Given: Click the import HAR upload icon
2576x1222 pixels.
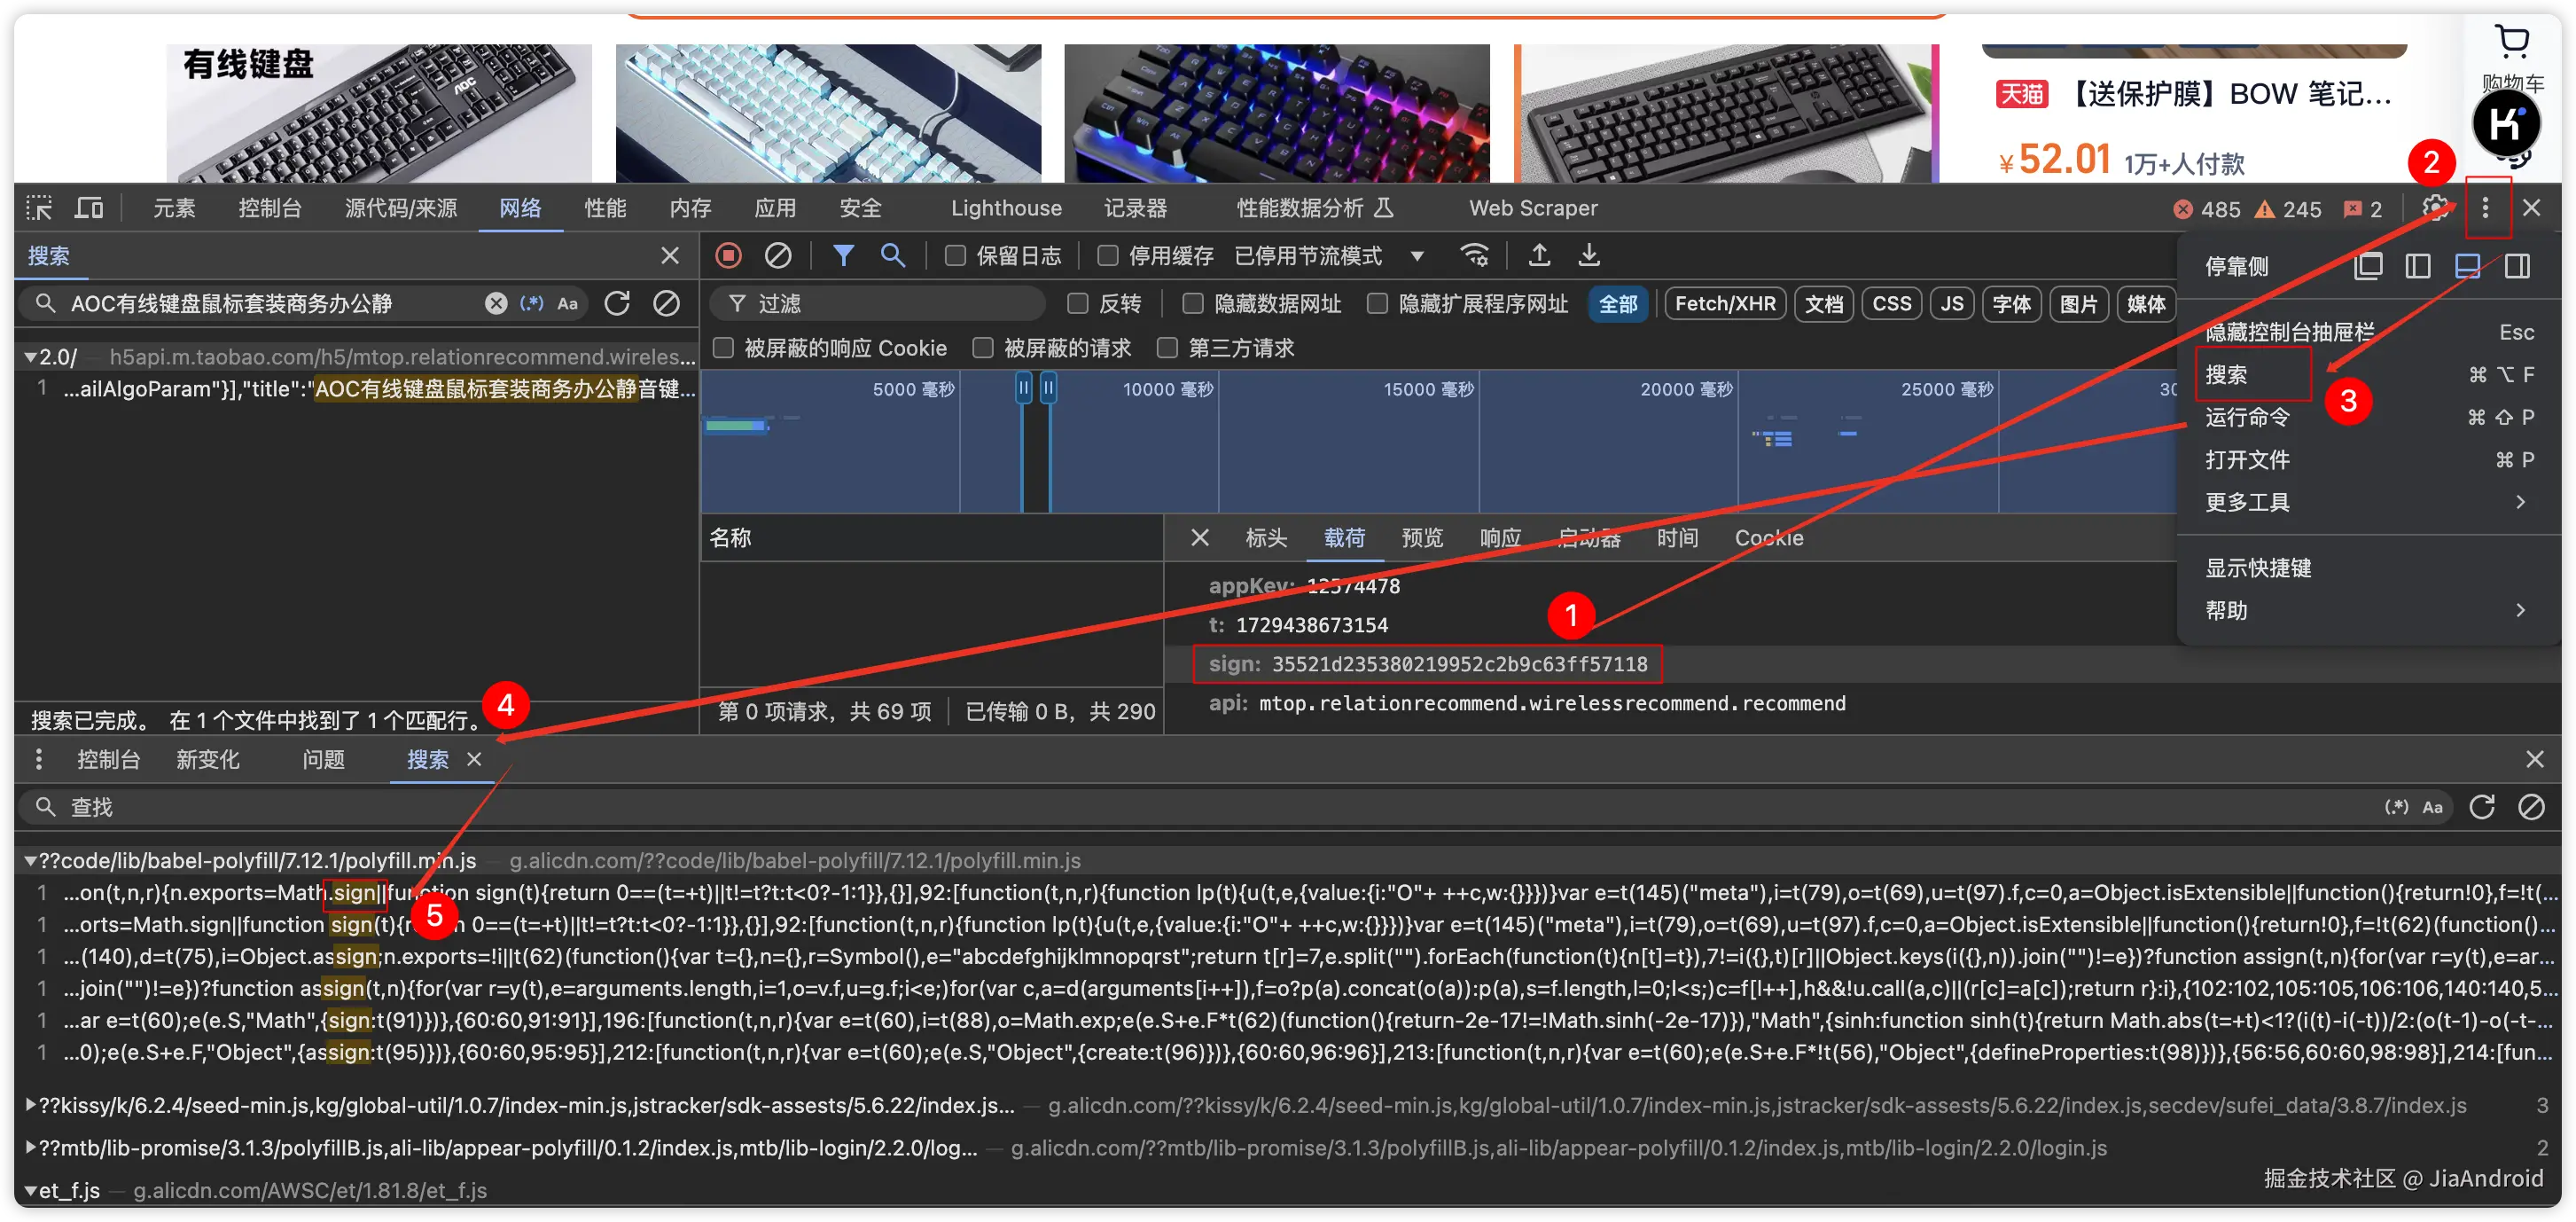Looking at the screenshot, I should [x=1539, y=256].
